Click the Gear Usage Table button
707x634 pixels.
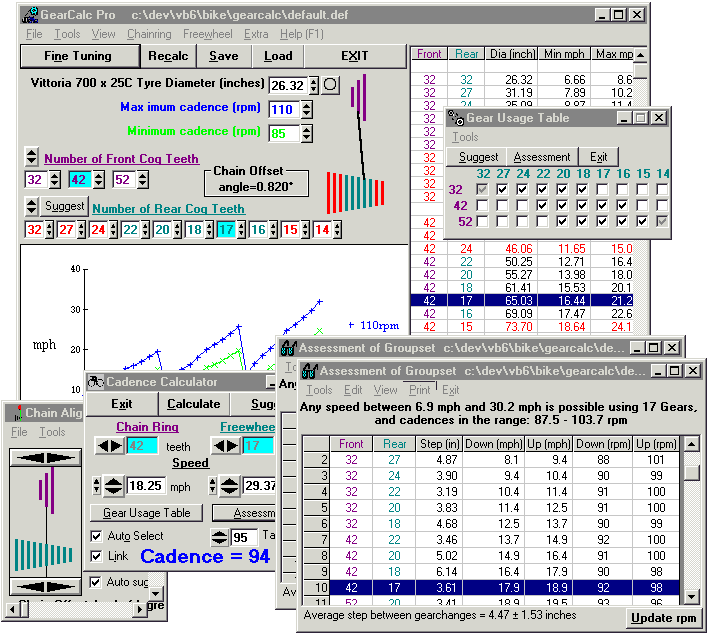tap(147, 513)
